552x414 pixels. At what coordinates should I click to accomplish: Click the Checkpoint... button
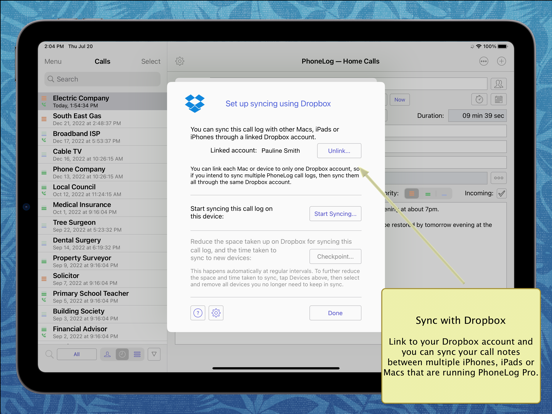335,256
